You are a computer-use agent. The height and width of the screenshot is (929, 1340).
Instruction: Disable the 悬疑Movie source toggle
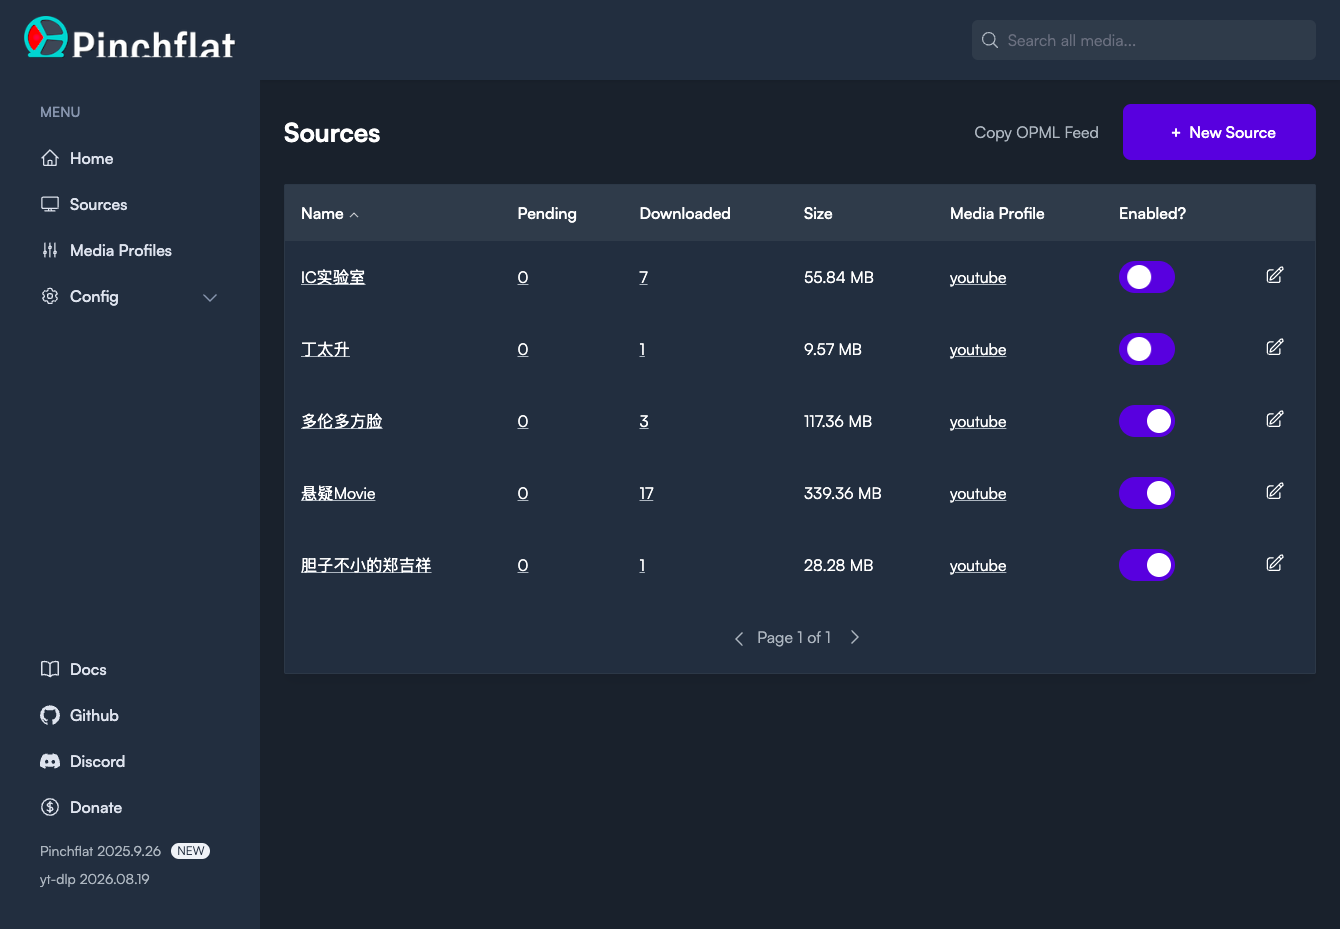tap(1147, 493)
